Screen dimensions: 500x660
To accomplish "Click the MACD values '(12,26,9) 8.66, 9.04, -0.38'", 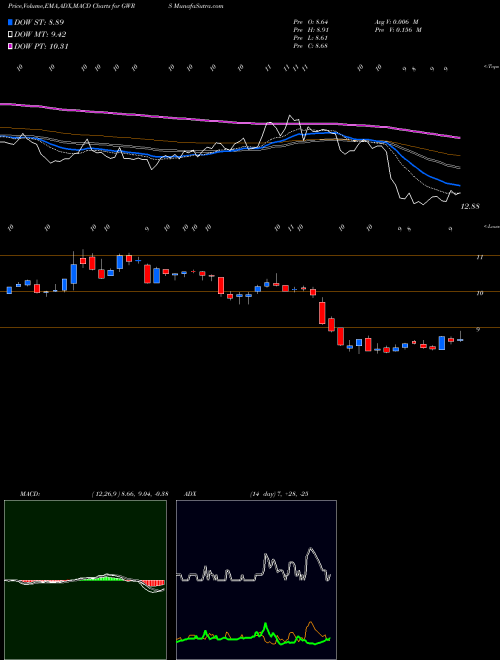I will click(130, 494).
